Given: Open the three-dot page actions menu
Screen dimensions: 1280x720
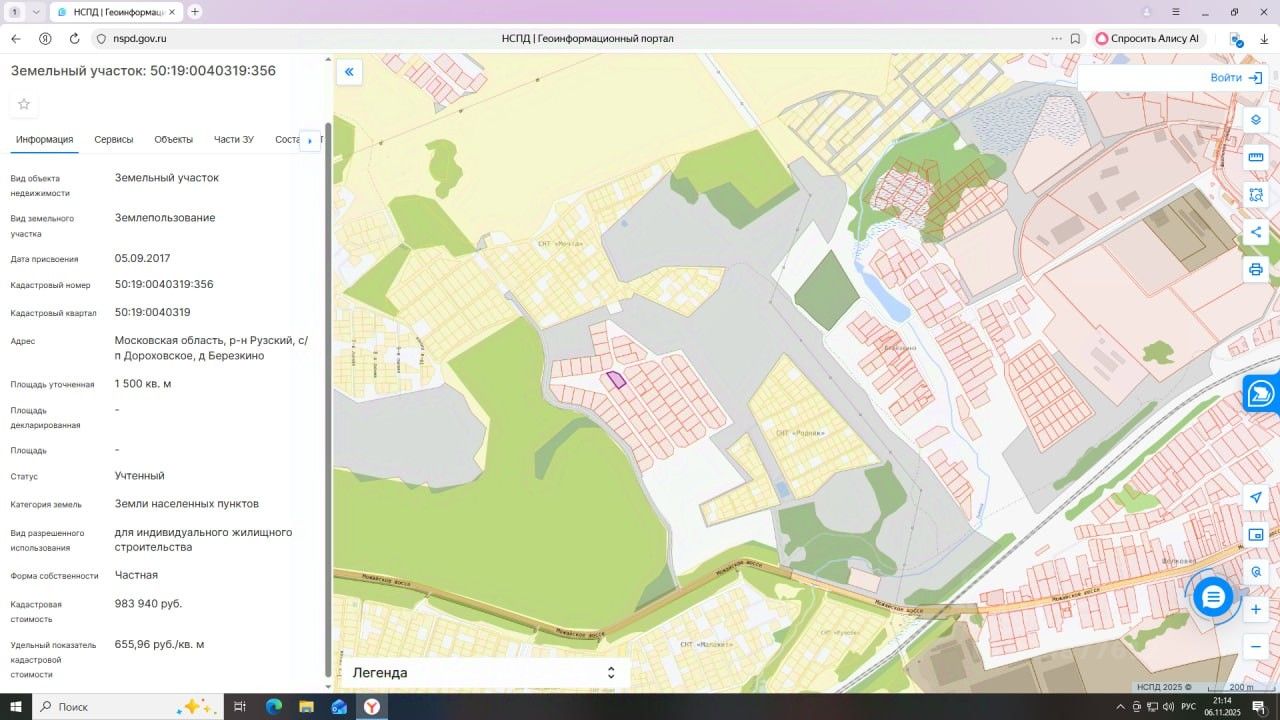Looking at the screenshot, I should click(1057, 38).
